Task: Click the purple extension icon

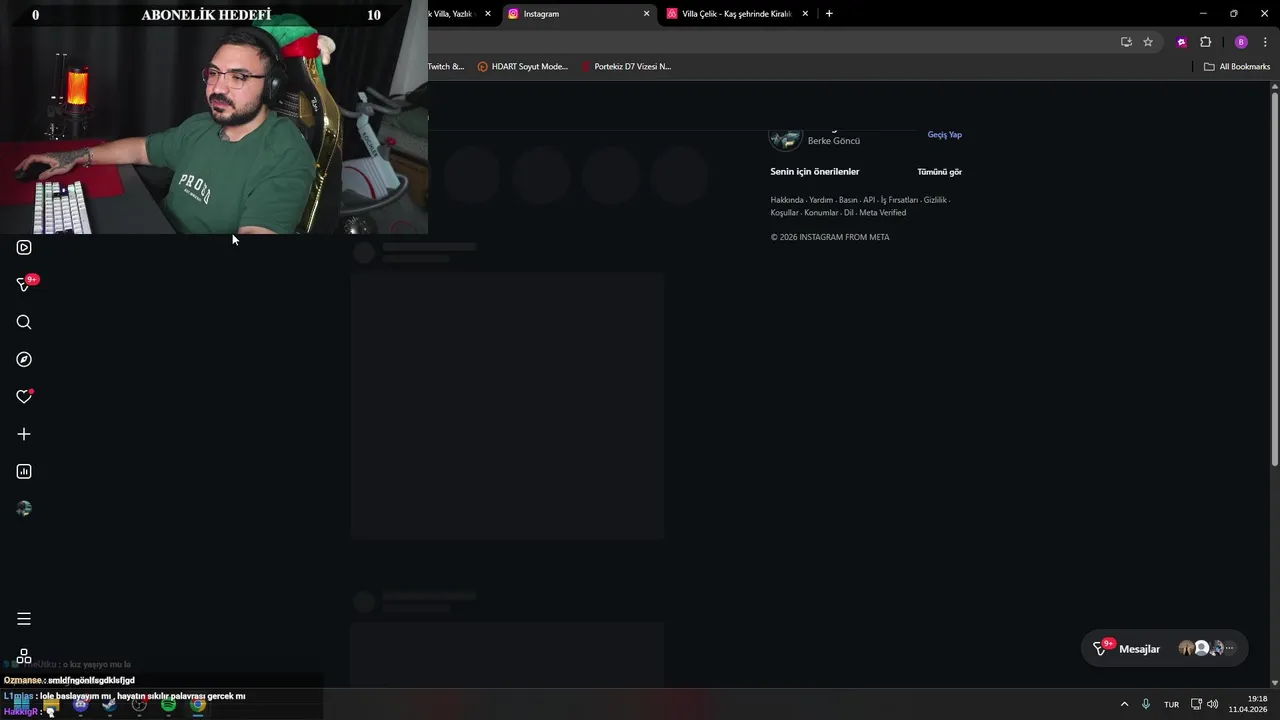Action: pyautogui.click(x=1182, y=42)
